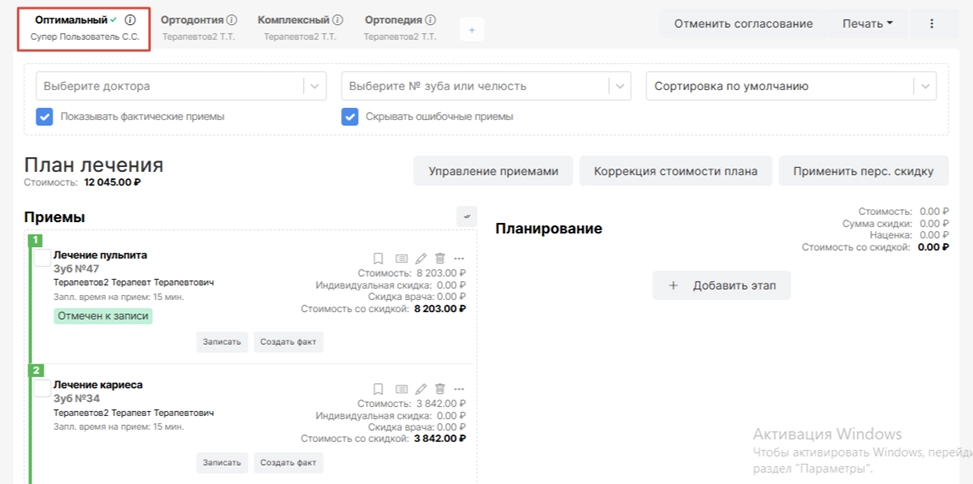Add new plan with plus icon
The width and height of the screenshot is (973, 484).
click(472, 31)
